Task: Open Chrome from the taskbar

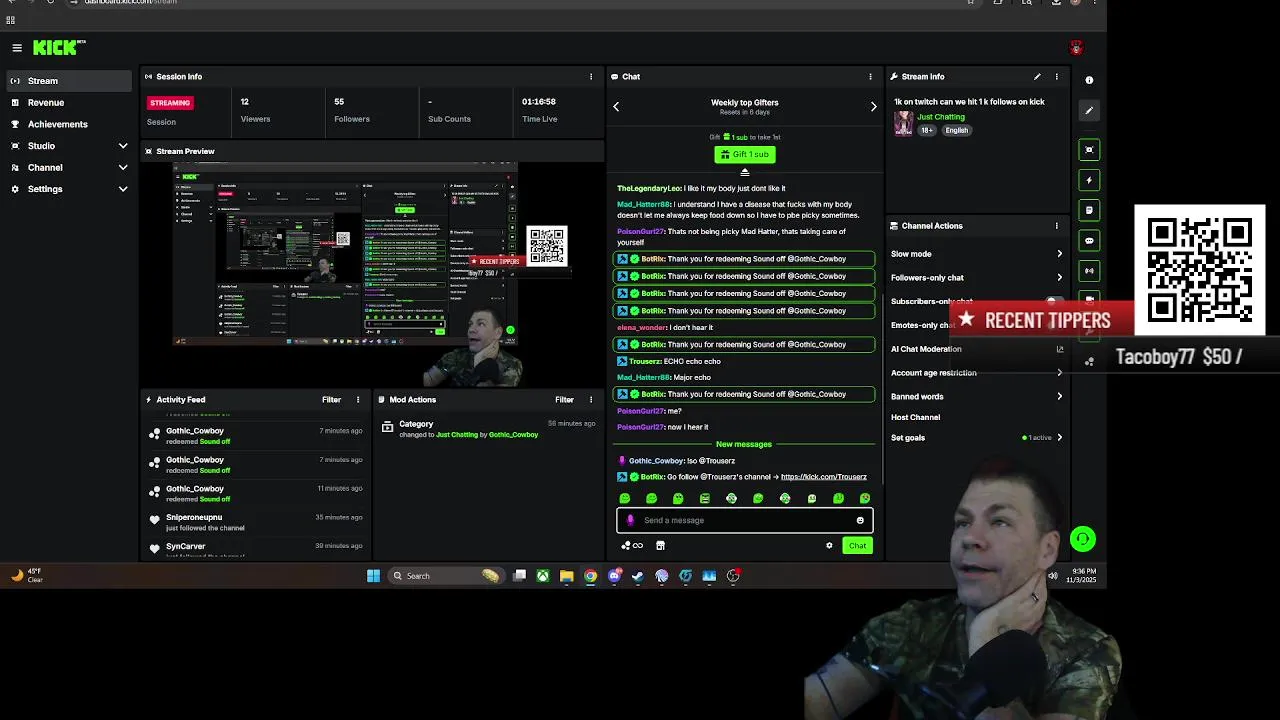Action: pos(590,576)
